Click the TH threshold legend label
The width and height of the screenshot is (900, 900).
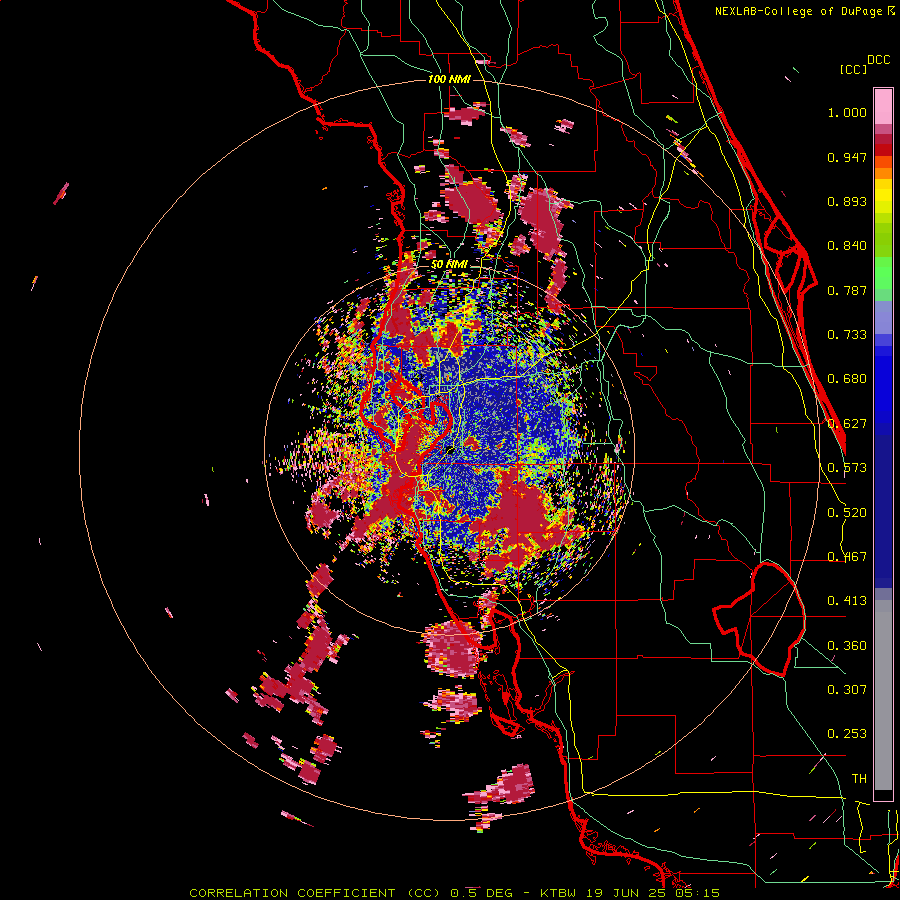point(859,779)
